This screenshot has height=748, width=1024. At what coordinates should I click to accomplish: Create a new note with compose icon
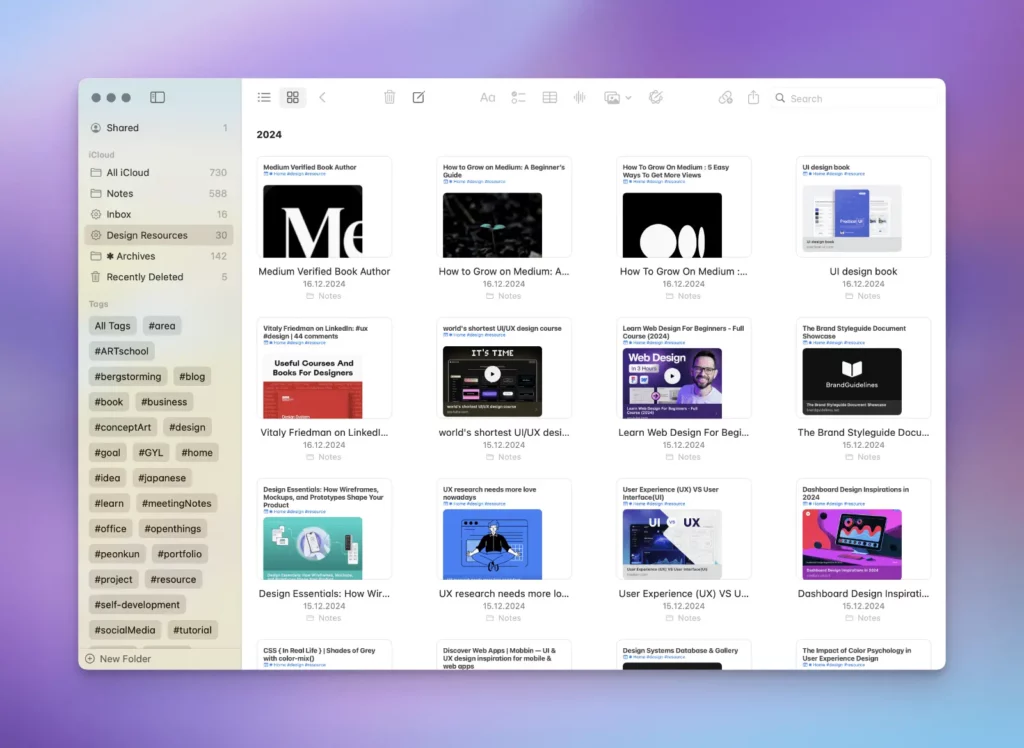pos(419,97)
